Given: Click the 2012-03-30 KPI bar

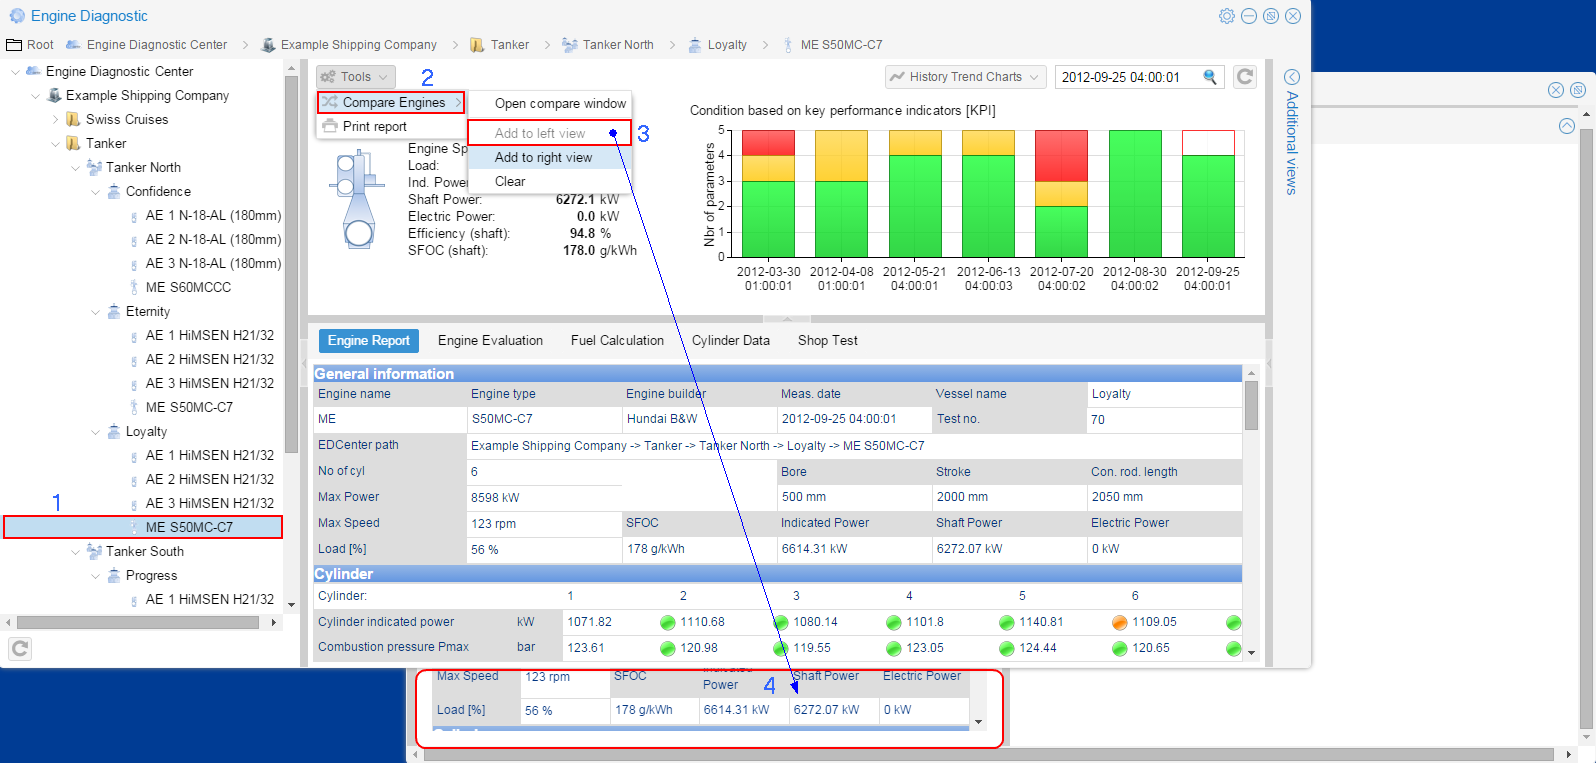Looking at the screenshot, I should coord(768,194).
